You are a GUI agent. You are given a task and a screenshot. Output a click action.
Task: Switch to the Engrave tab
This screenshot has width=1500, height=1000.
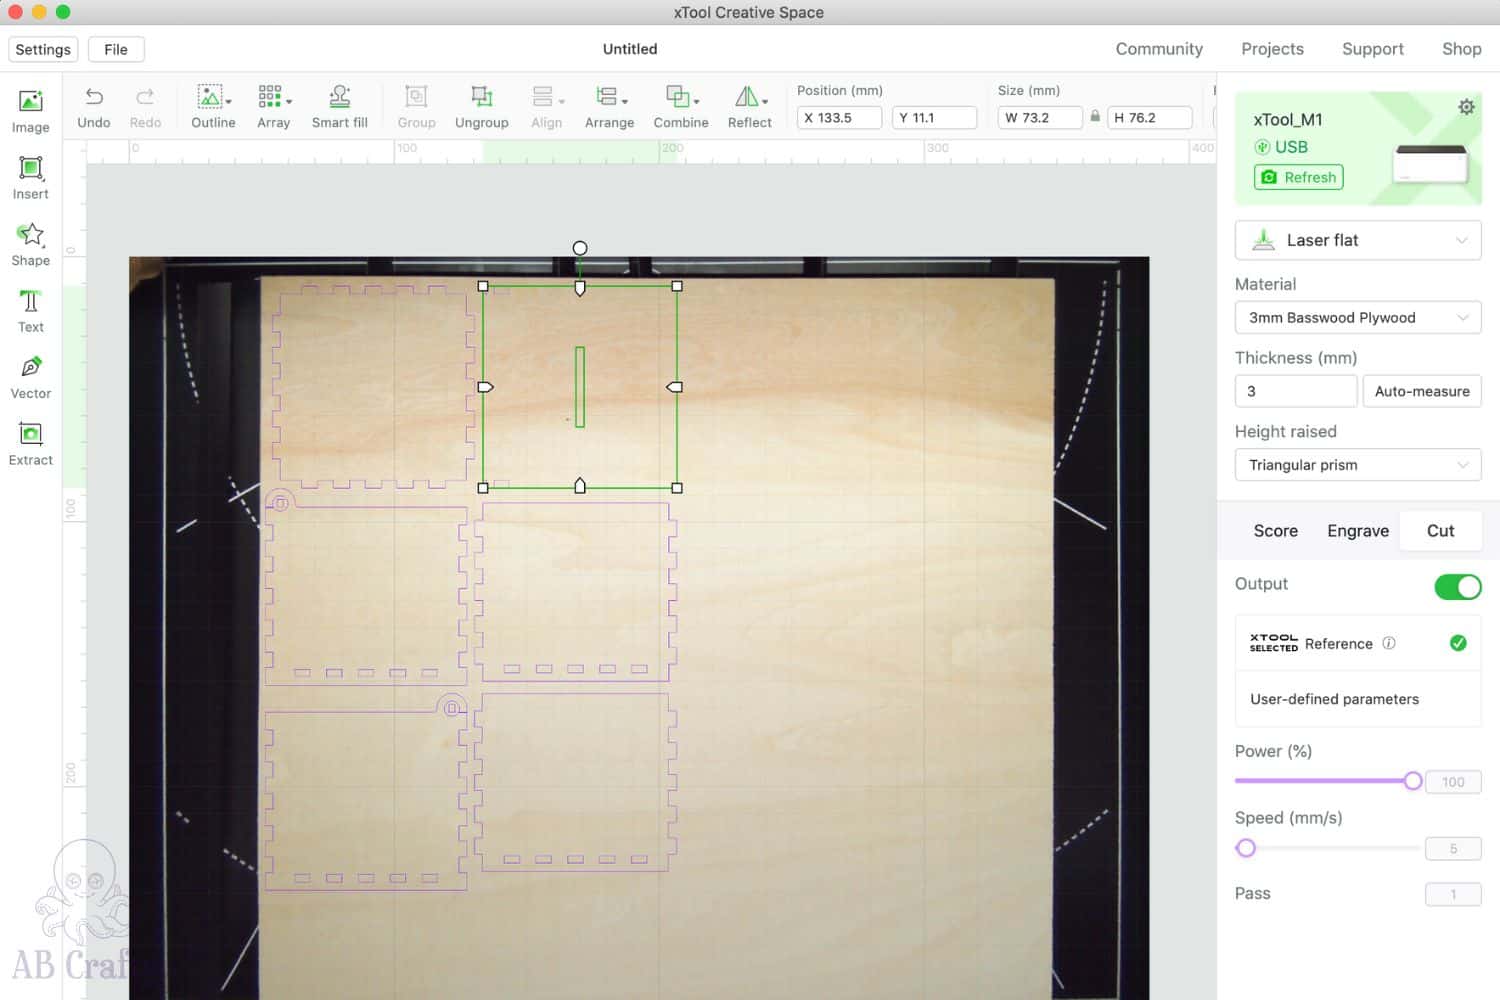coord(1357,531)
